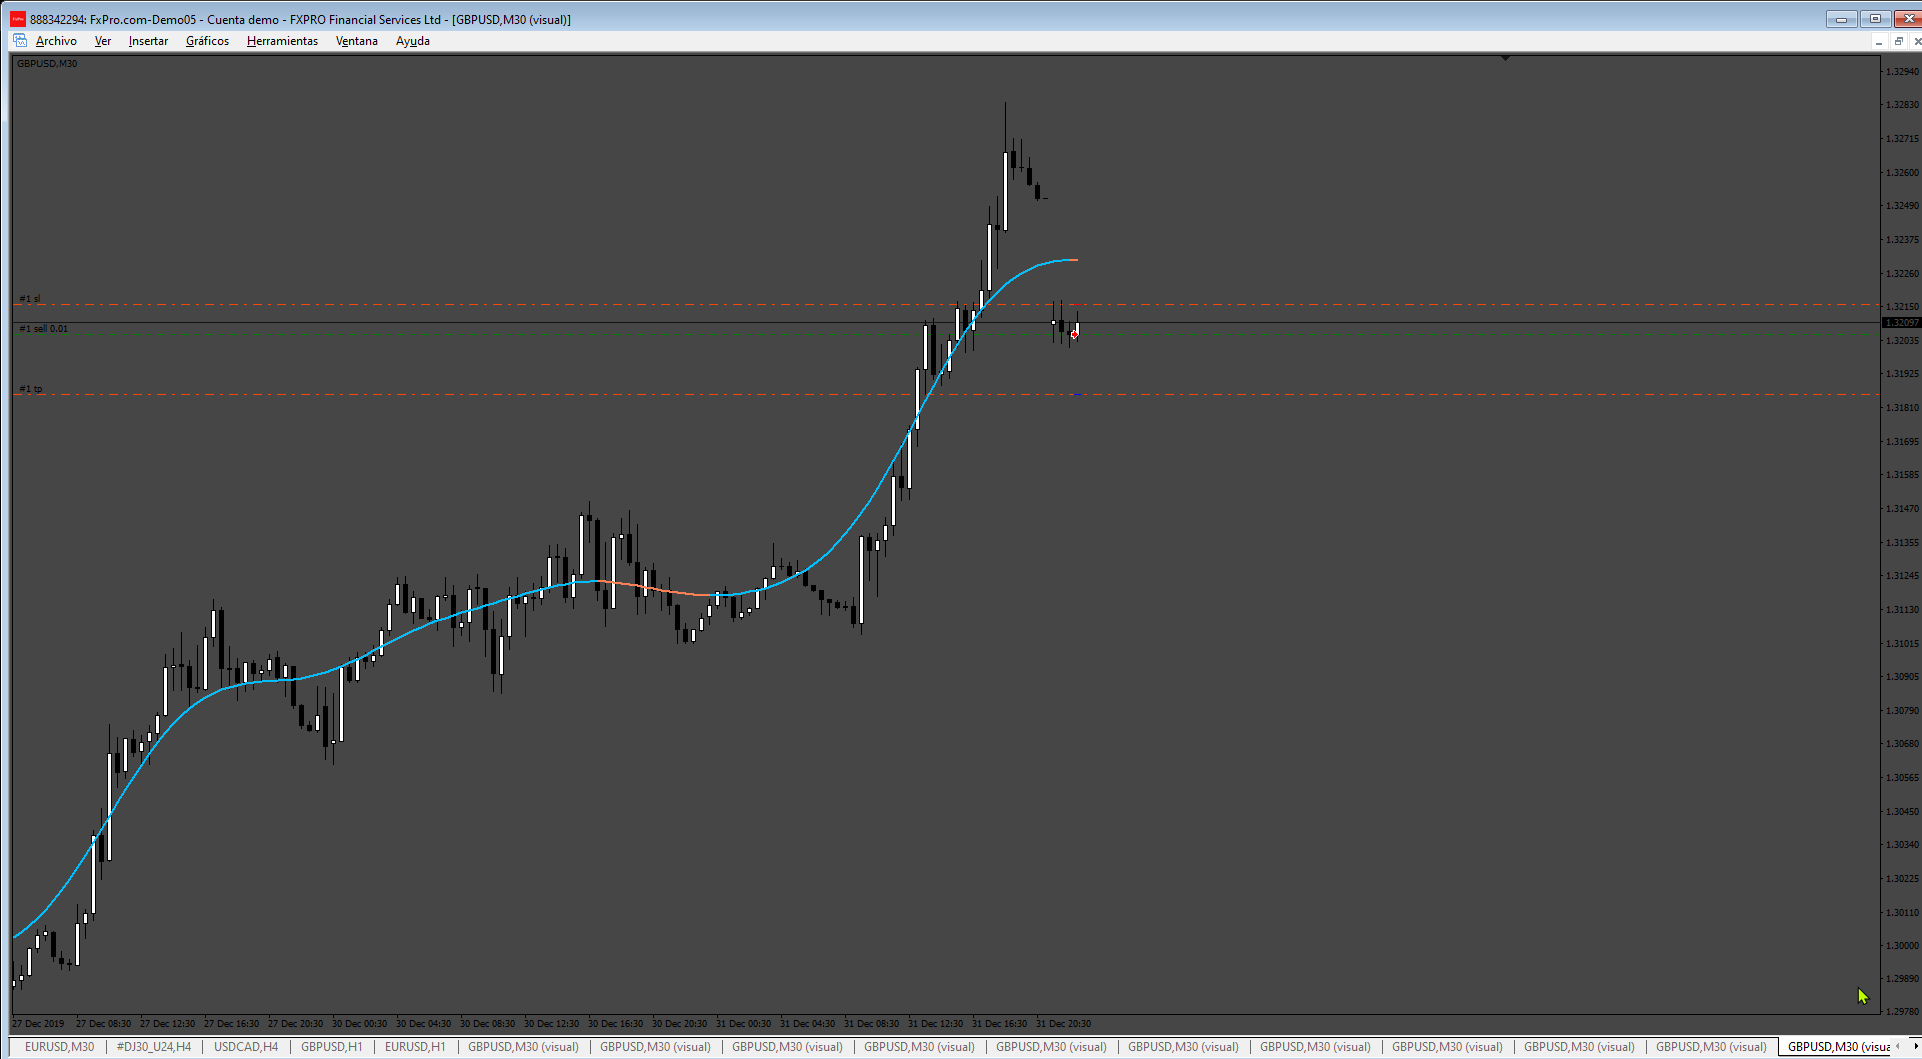Switch to the #DJ30_U24,H4 chart tab
This screenshot has height=1059, width=1922.
point(154,1047)
